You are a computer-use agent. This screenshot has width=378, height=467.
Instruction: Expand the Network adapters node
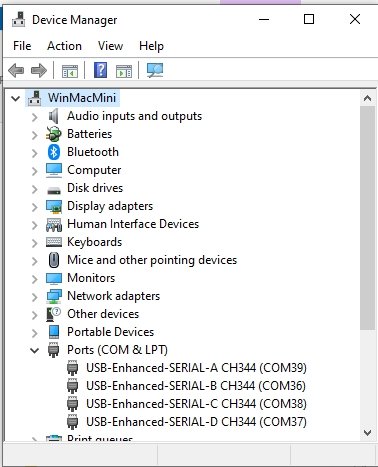point(34,297)
